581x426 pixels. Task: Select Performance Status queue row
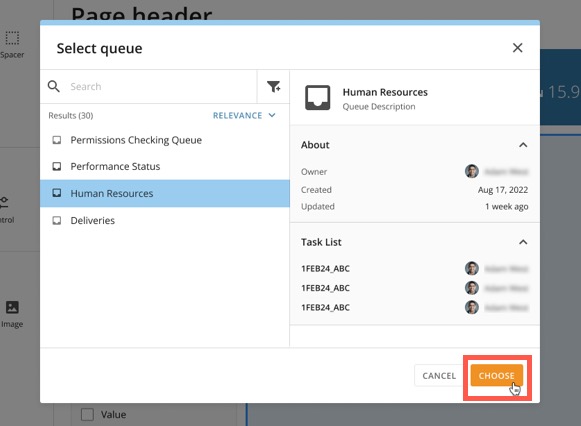click(165, 166)
